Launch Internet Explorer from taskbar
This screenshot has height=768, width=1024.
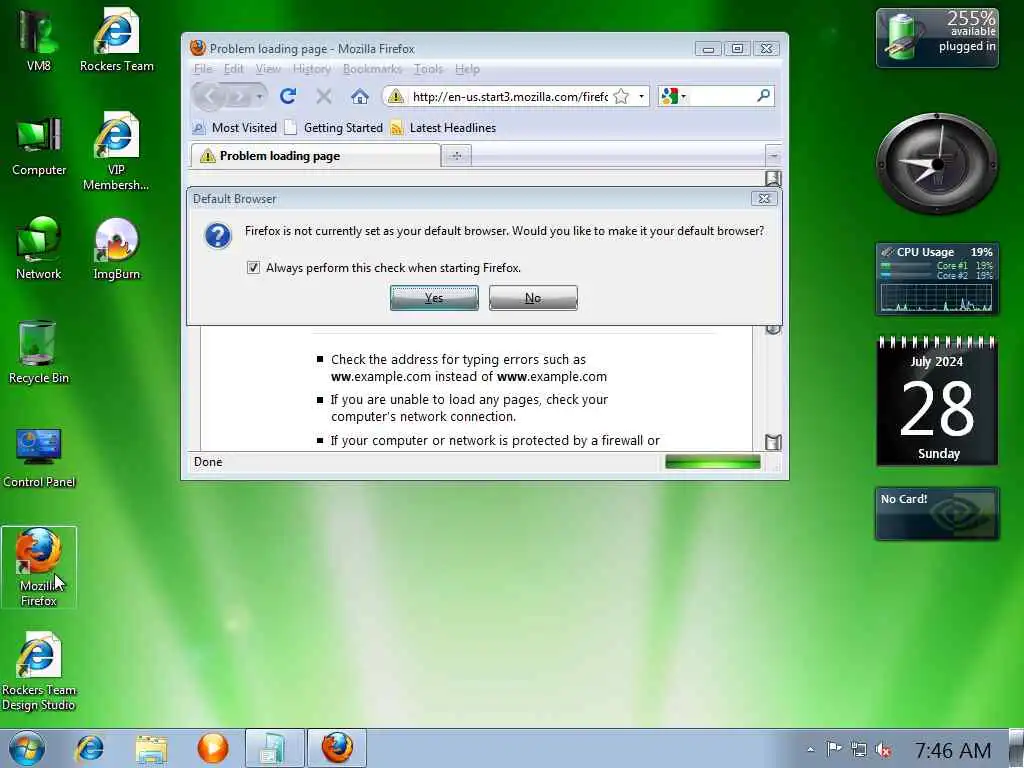pos(89,748)
